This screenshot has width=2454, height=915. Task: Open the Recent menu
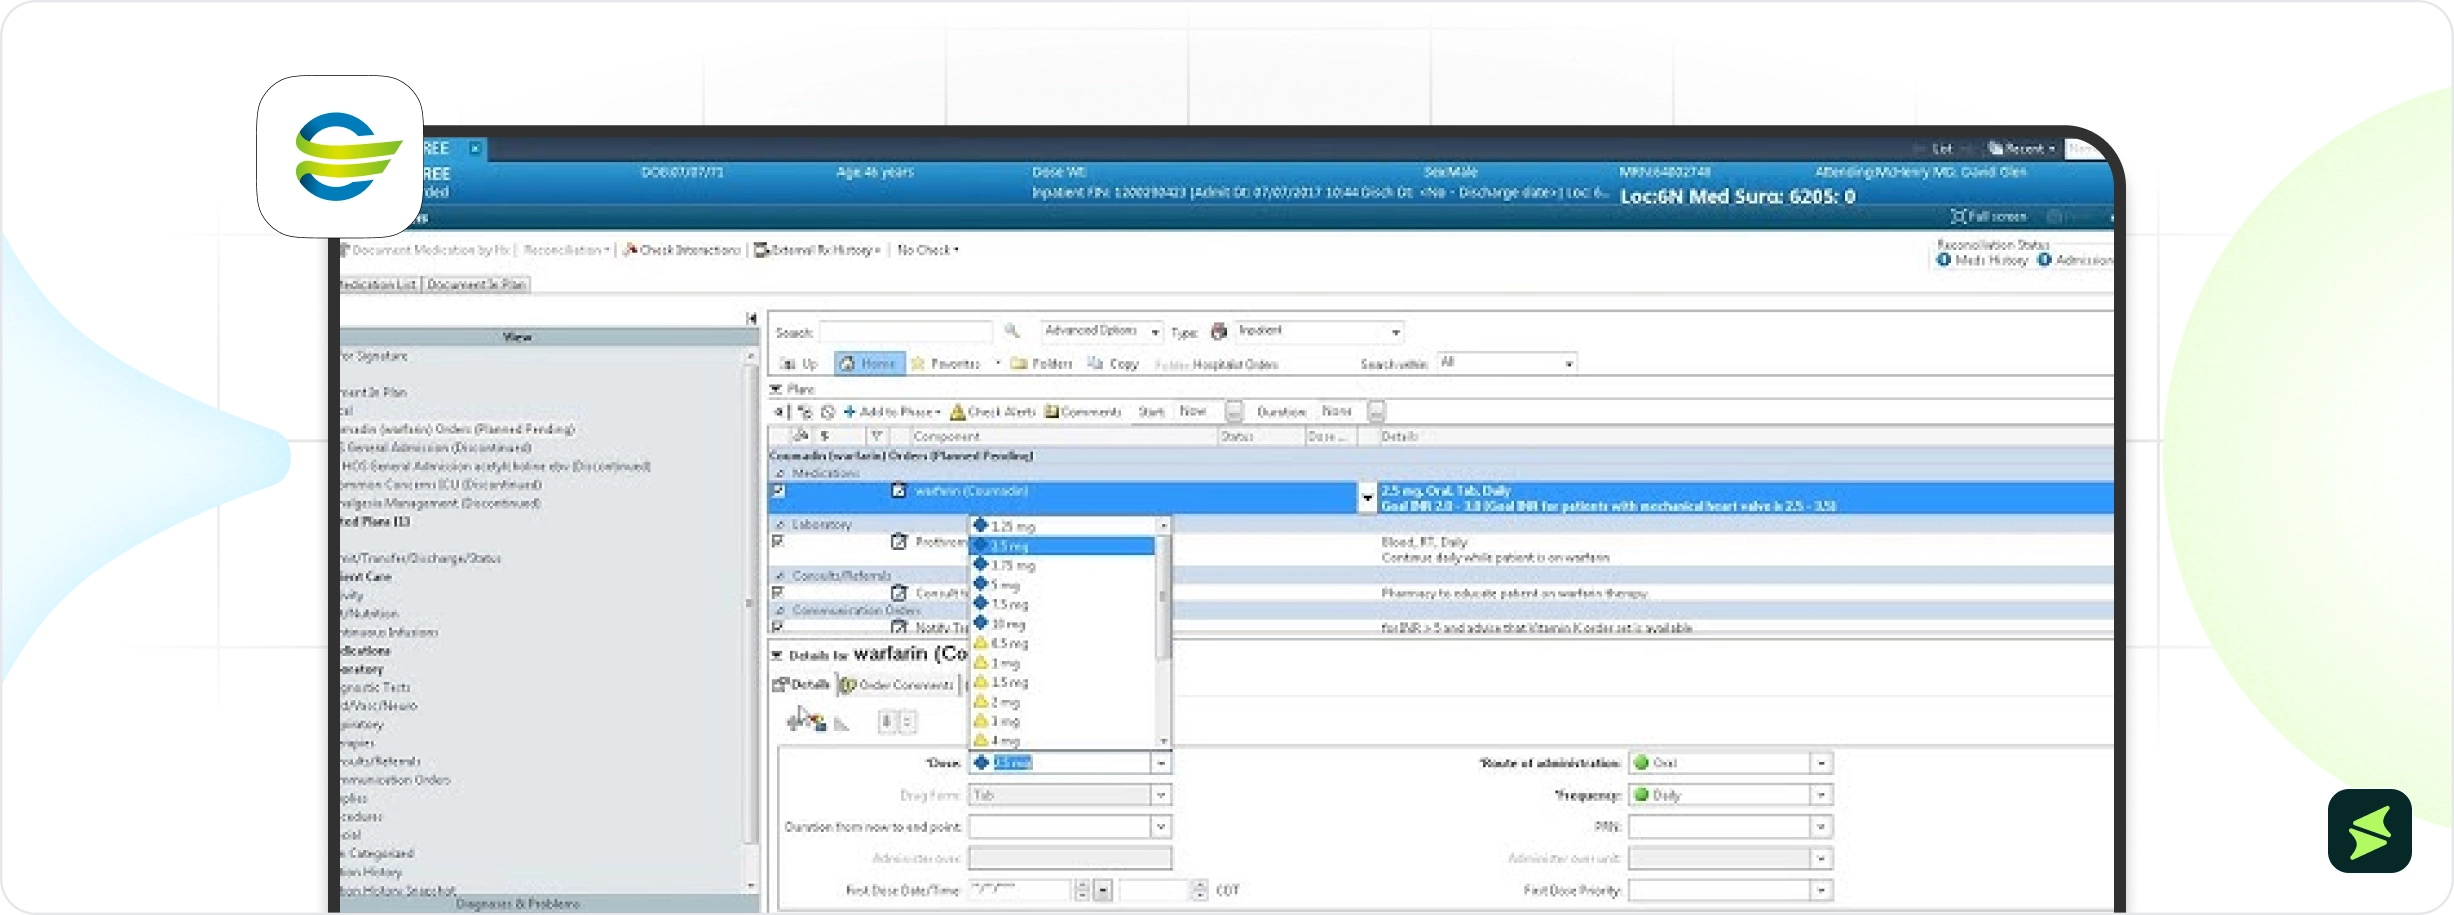tap(2022, 149)
